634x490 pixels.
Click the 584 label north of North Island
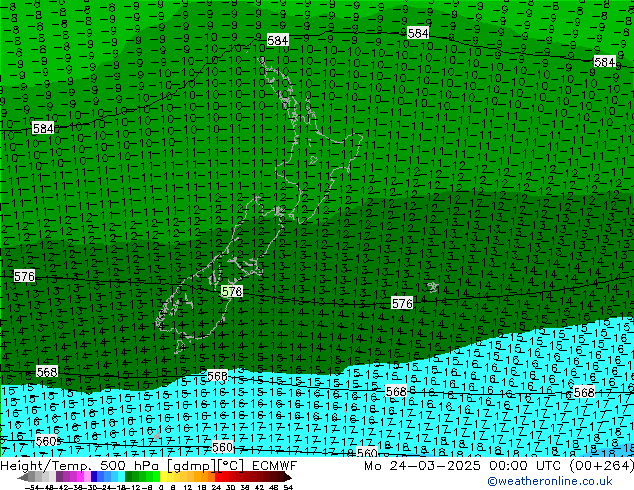[x=278, y=40]
